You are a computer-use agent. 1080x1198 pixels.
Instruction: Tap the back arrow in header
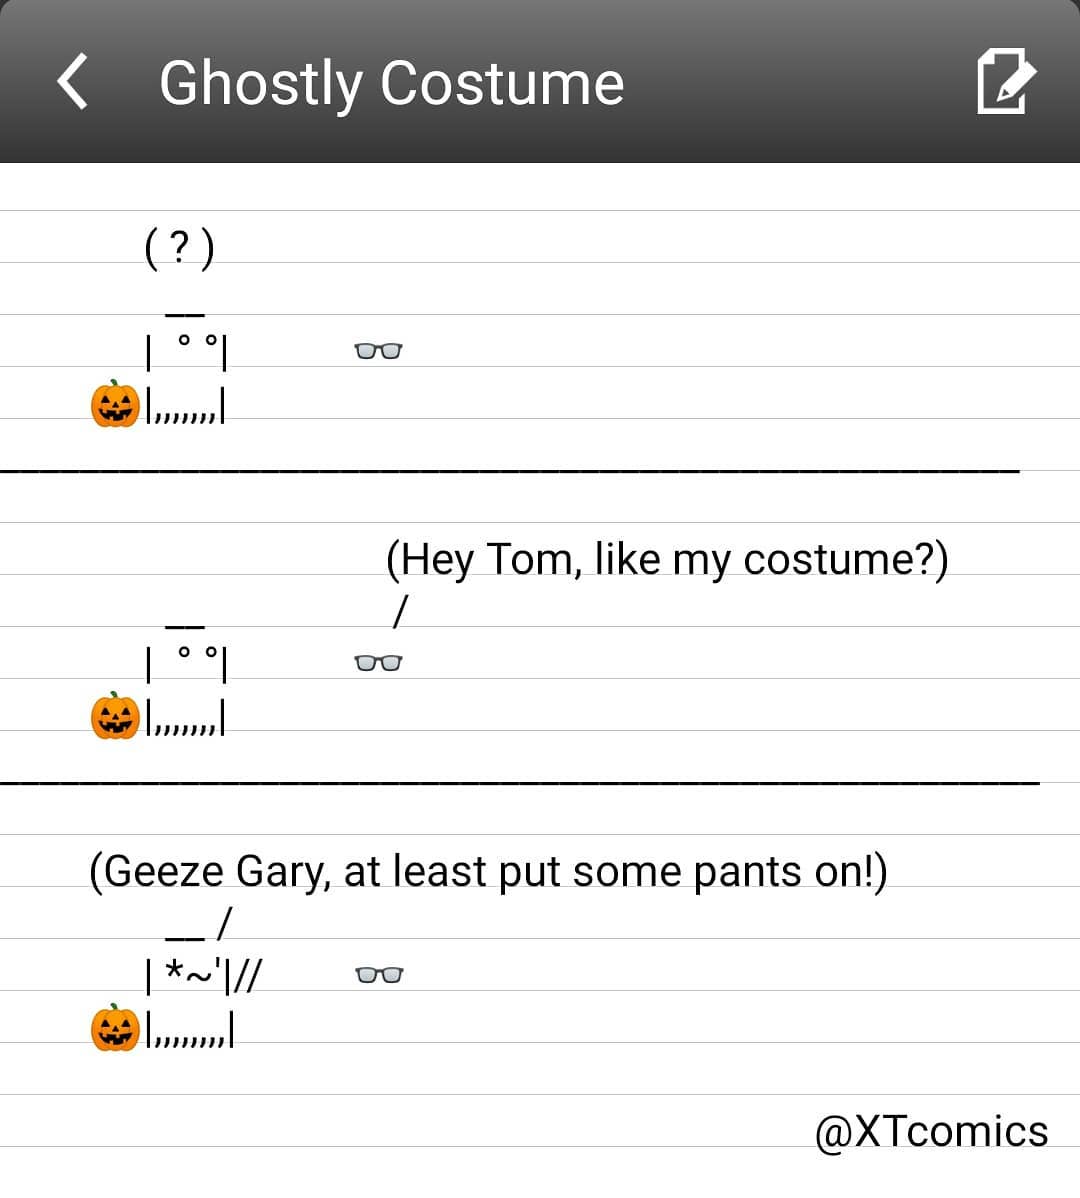pyautogui.click(x=73, y=81)
